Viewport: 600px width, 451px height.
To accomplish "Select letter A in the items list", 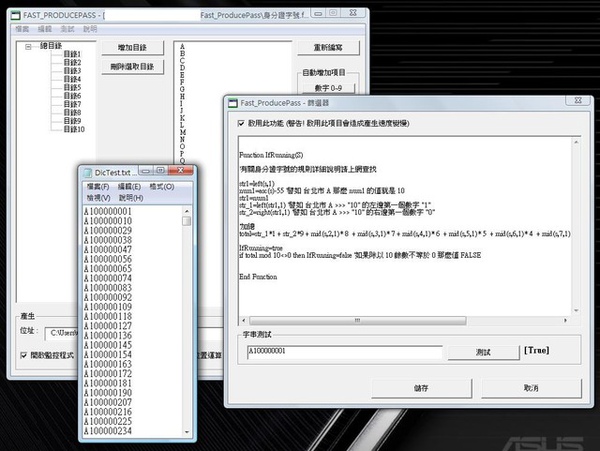I will coord(182,46).
